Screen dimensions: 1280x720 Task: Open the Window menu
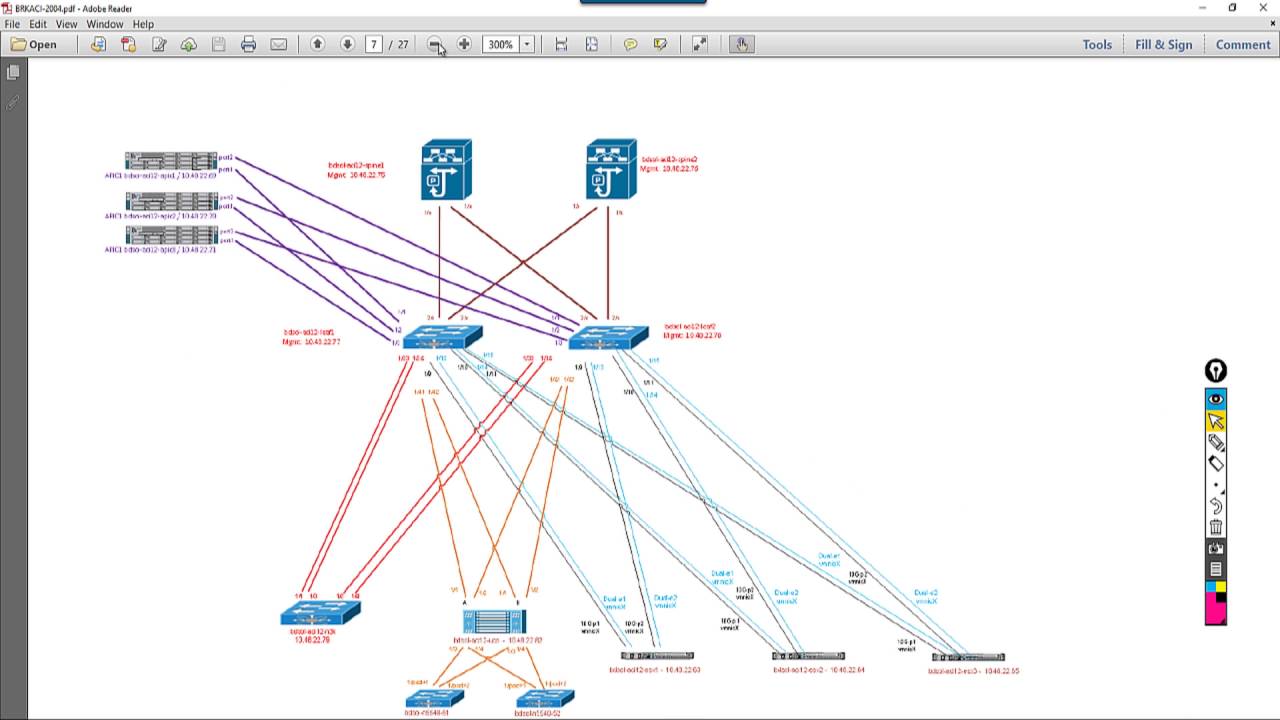pyautogui.click(x=105, y=24)
